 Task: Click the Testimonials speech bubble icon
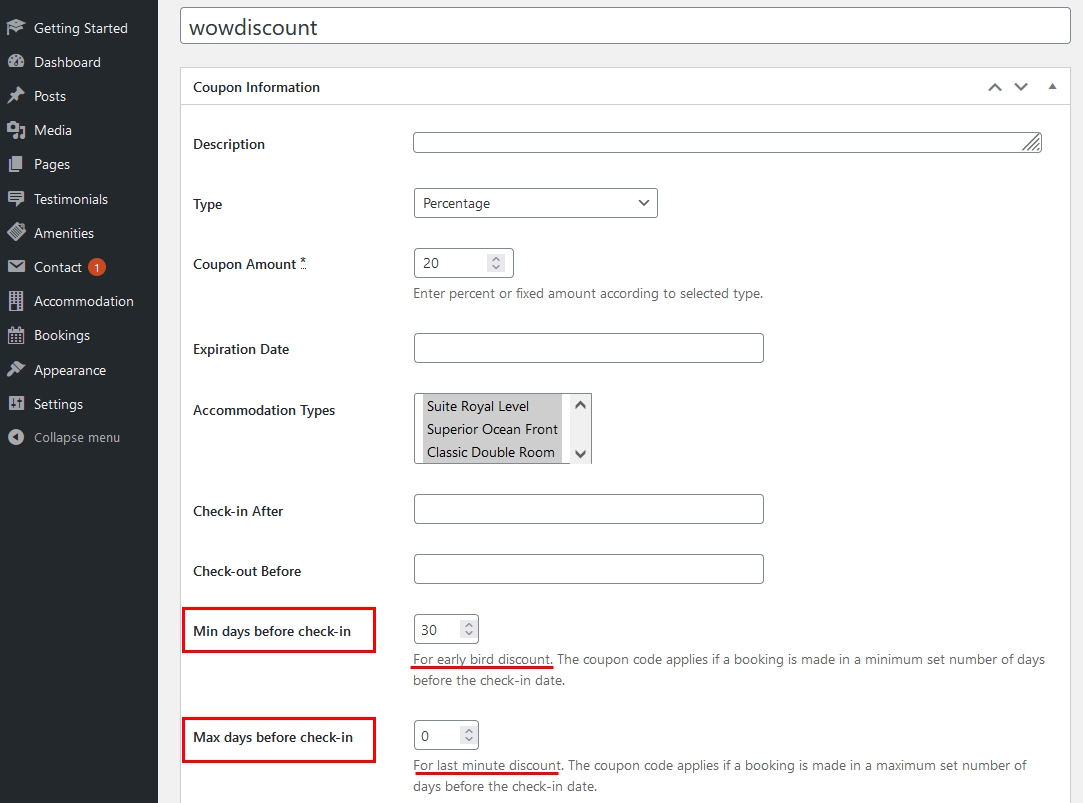click(17, 199)
